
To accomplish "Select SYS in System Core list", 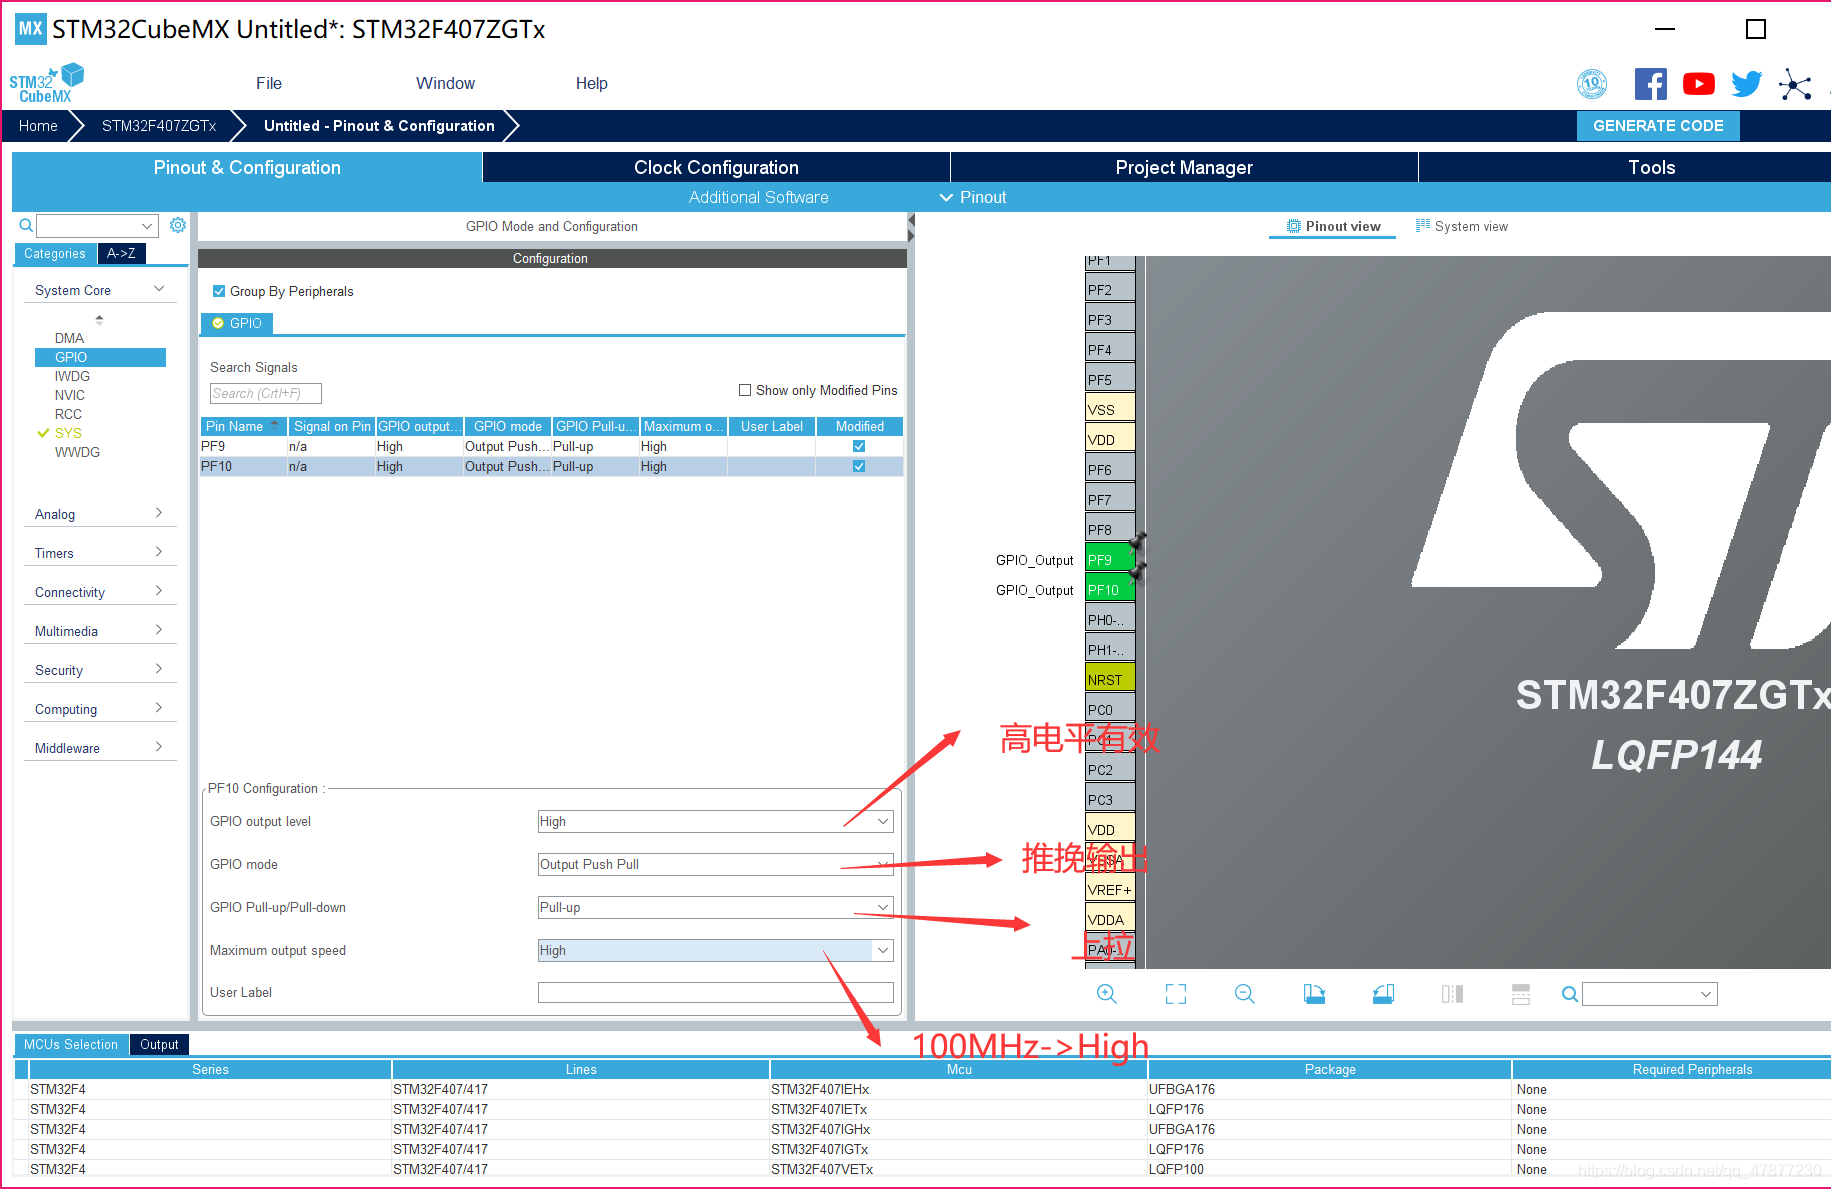I will [x=68, y=433].
